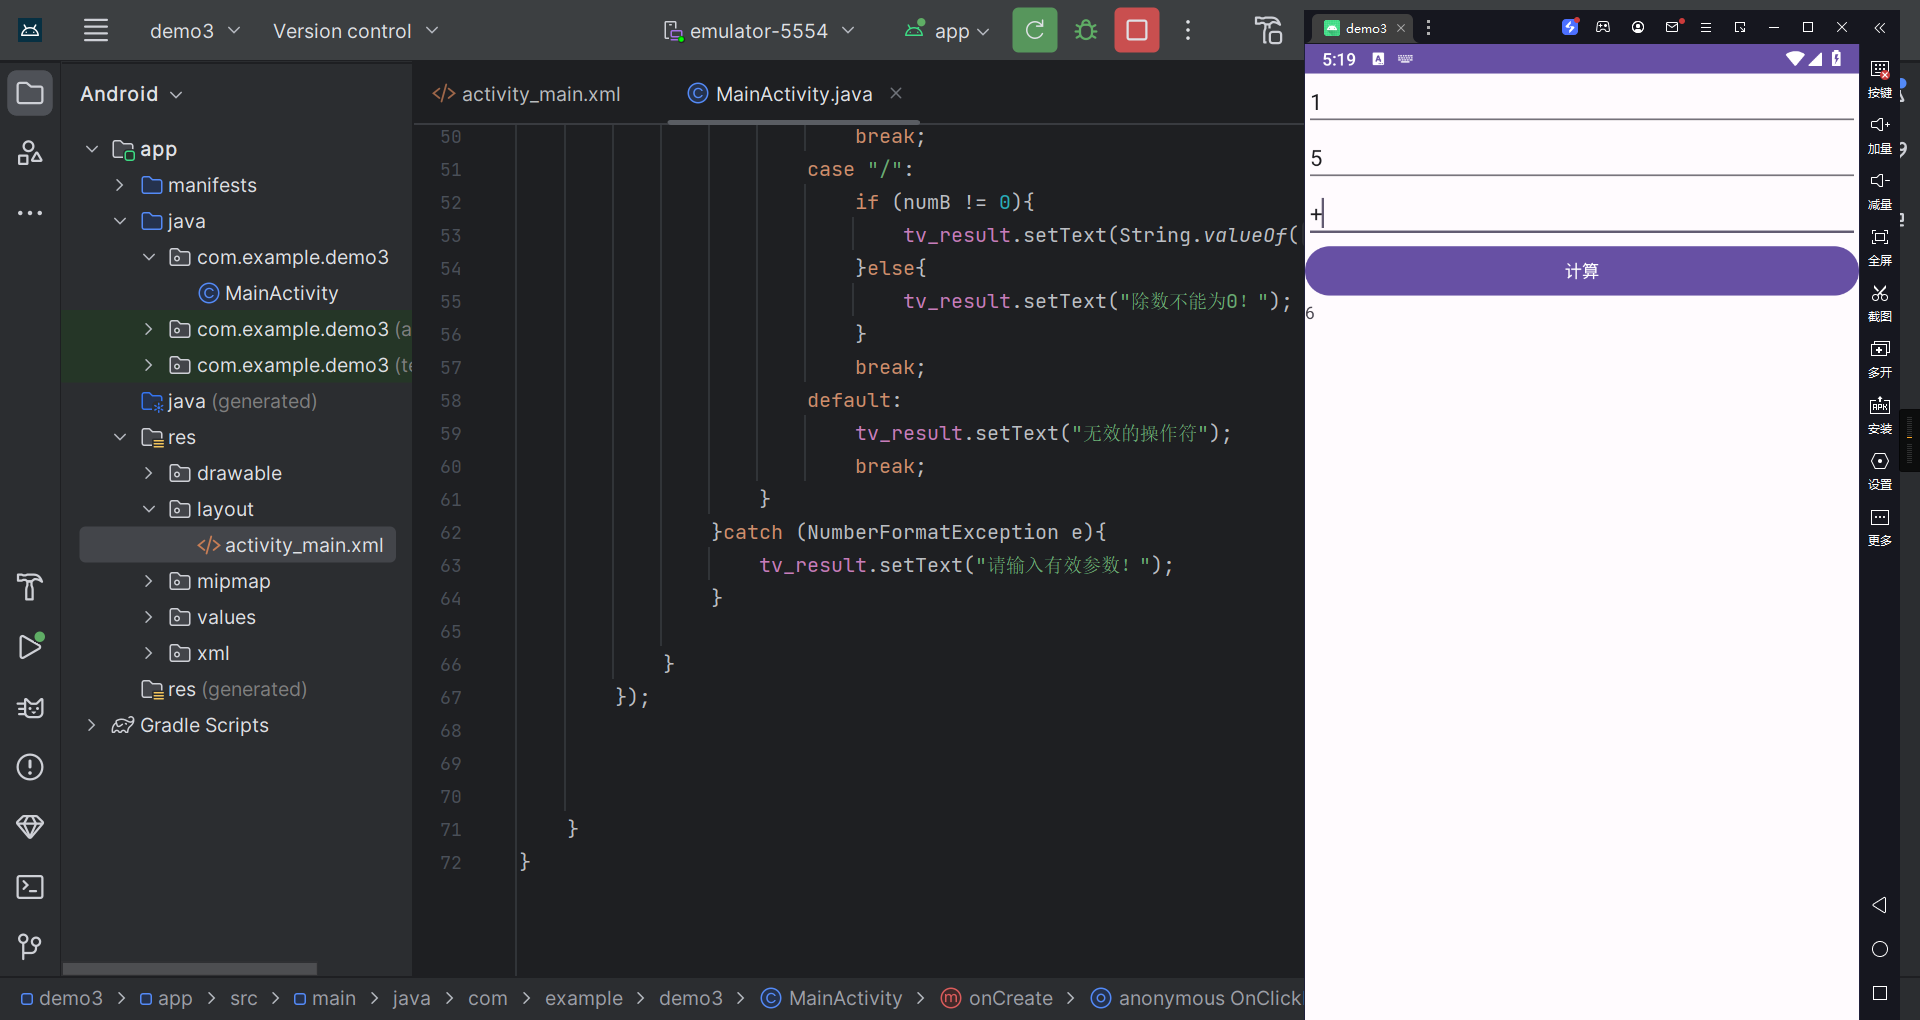Screen dimensions: 1920x1020
Task: Switch to activity_main.xml editor tab
Action: tap(526, 94)
